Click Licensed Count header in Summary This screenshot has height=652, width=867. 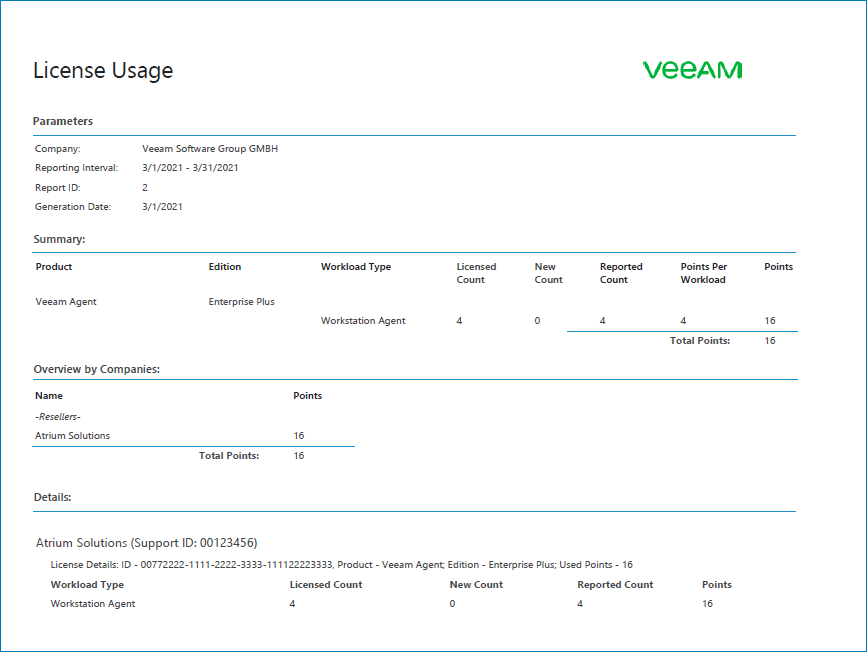(x=476, y=273)
